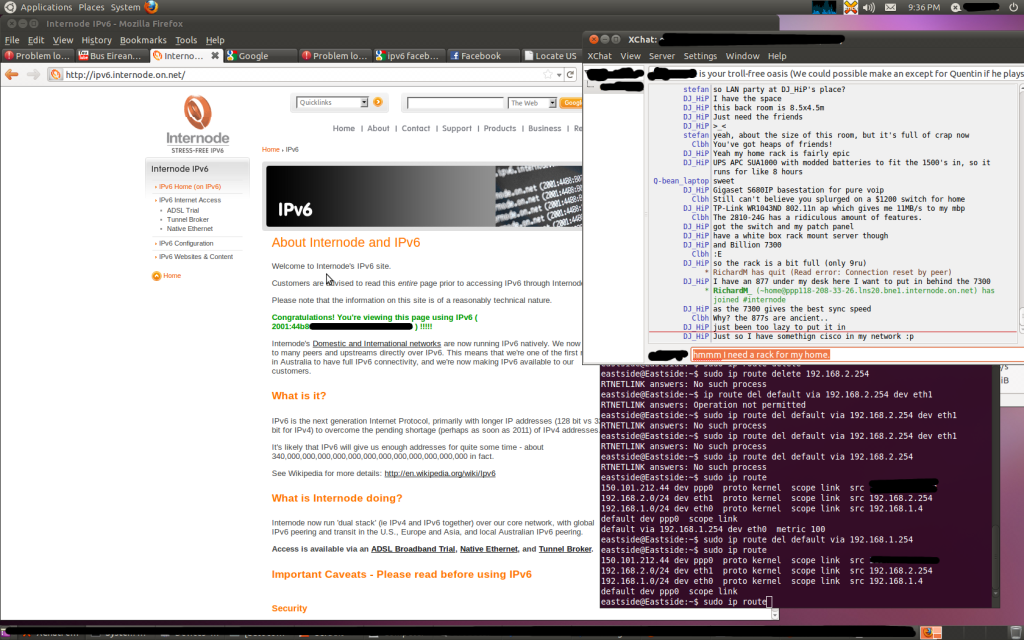
Task: Open Firefox View menu
Action: tap(63, 40)
